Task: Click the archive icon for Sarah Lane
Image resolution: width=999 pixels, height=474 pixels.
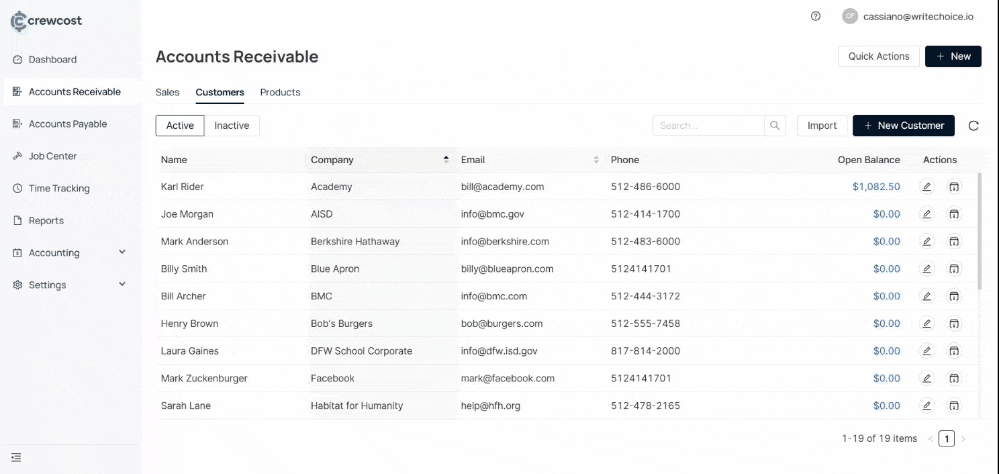Action: 953,406
